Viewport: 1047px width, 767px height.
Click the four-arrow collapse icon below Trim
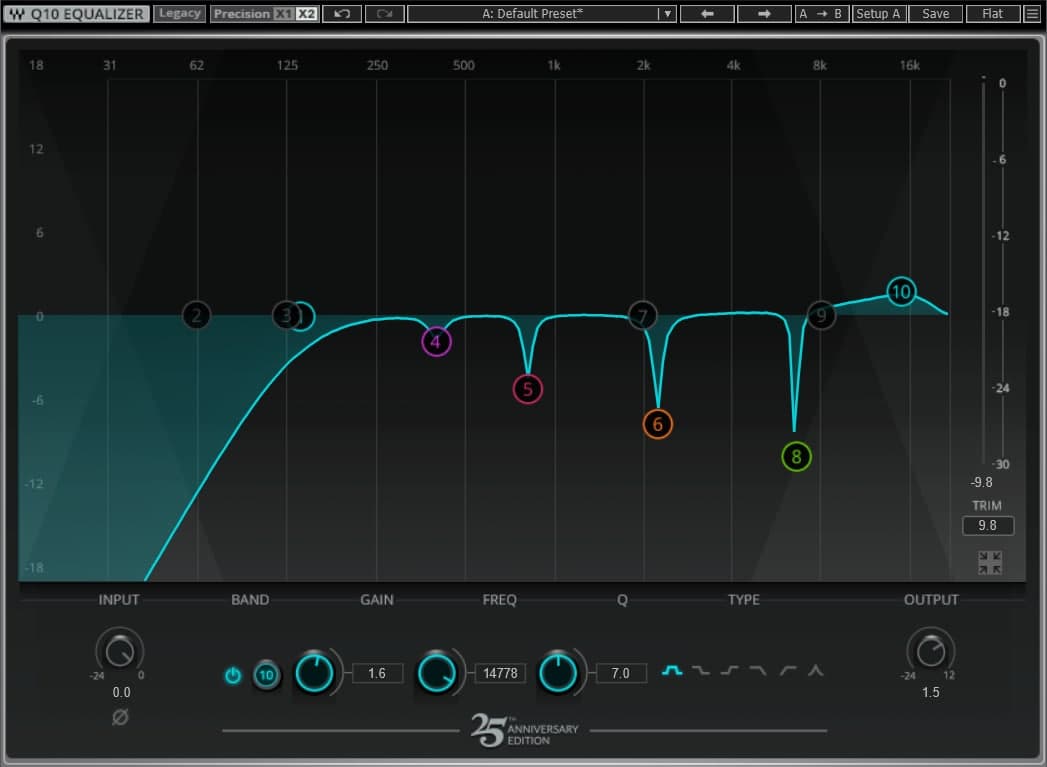coord(989,562)
